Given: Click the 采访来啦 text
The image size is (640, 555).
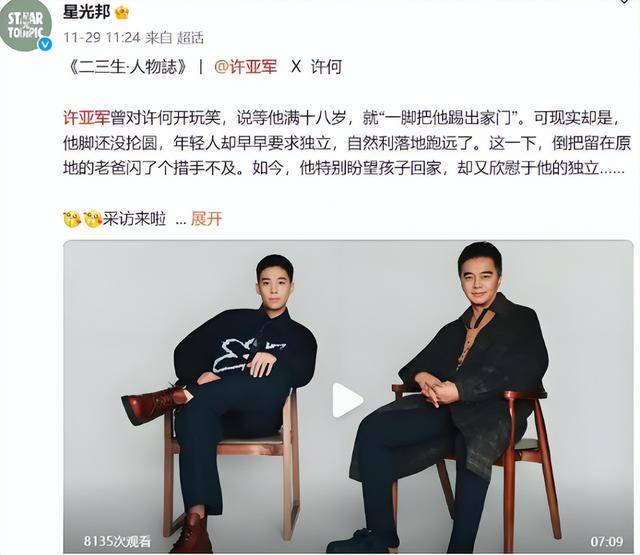Looking at the screenshot, I should click(x=134, y=219).
